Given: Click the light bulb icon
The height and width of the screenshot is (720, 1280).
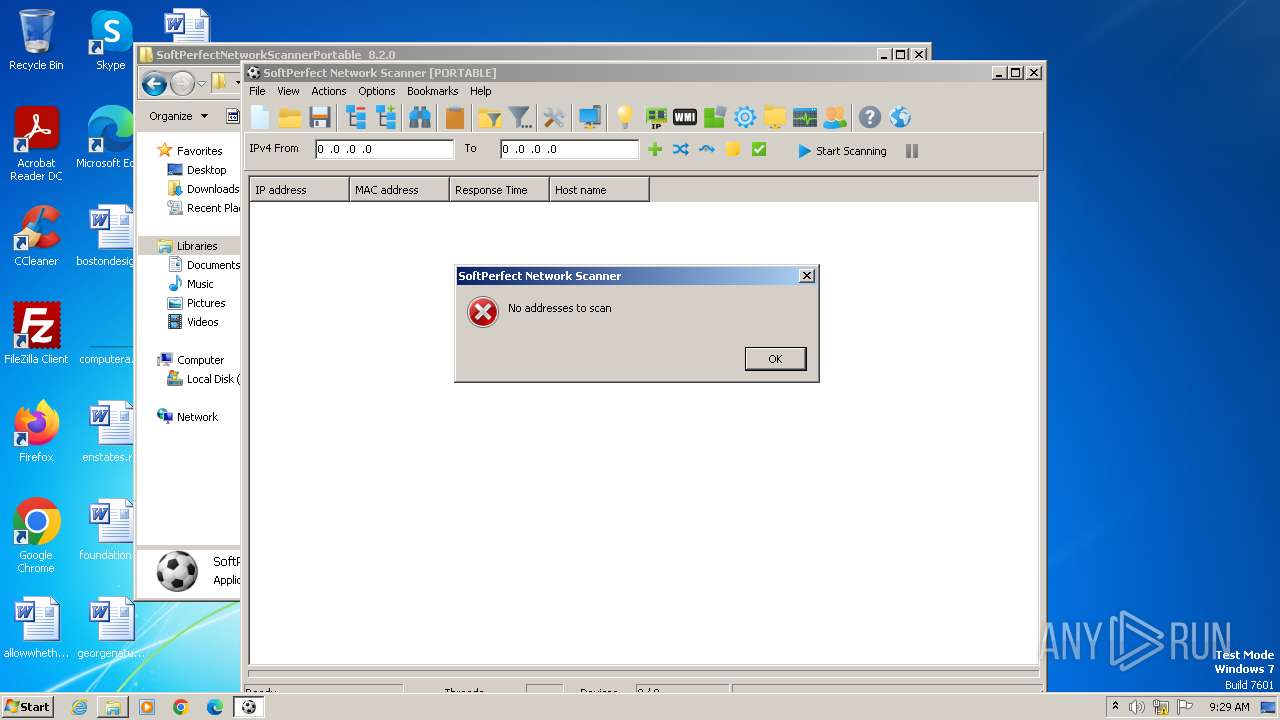Looking at the screenshot, I should 625,118.
